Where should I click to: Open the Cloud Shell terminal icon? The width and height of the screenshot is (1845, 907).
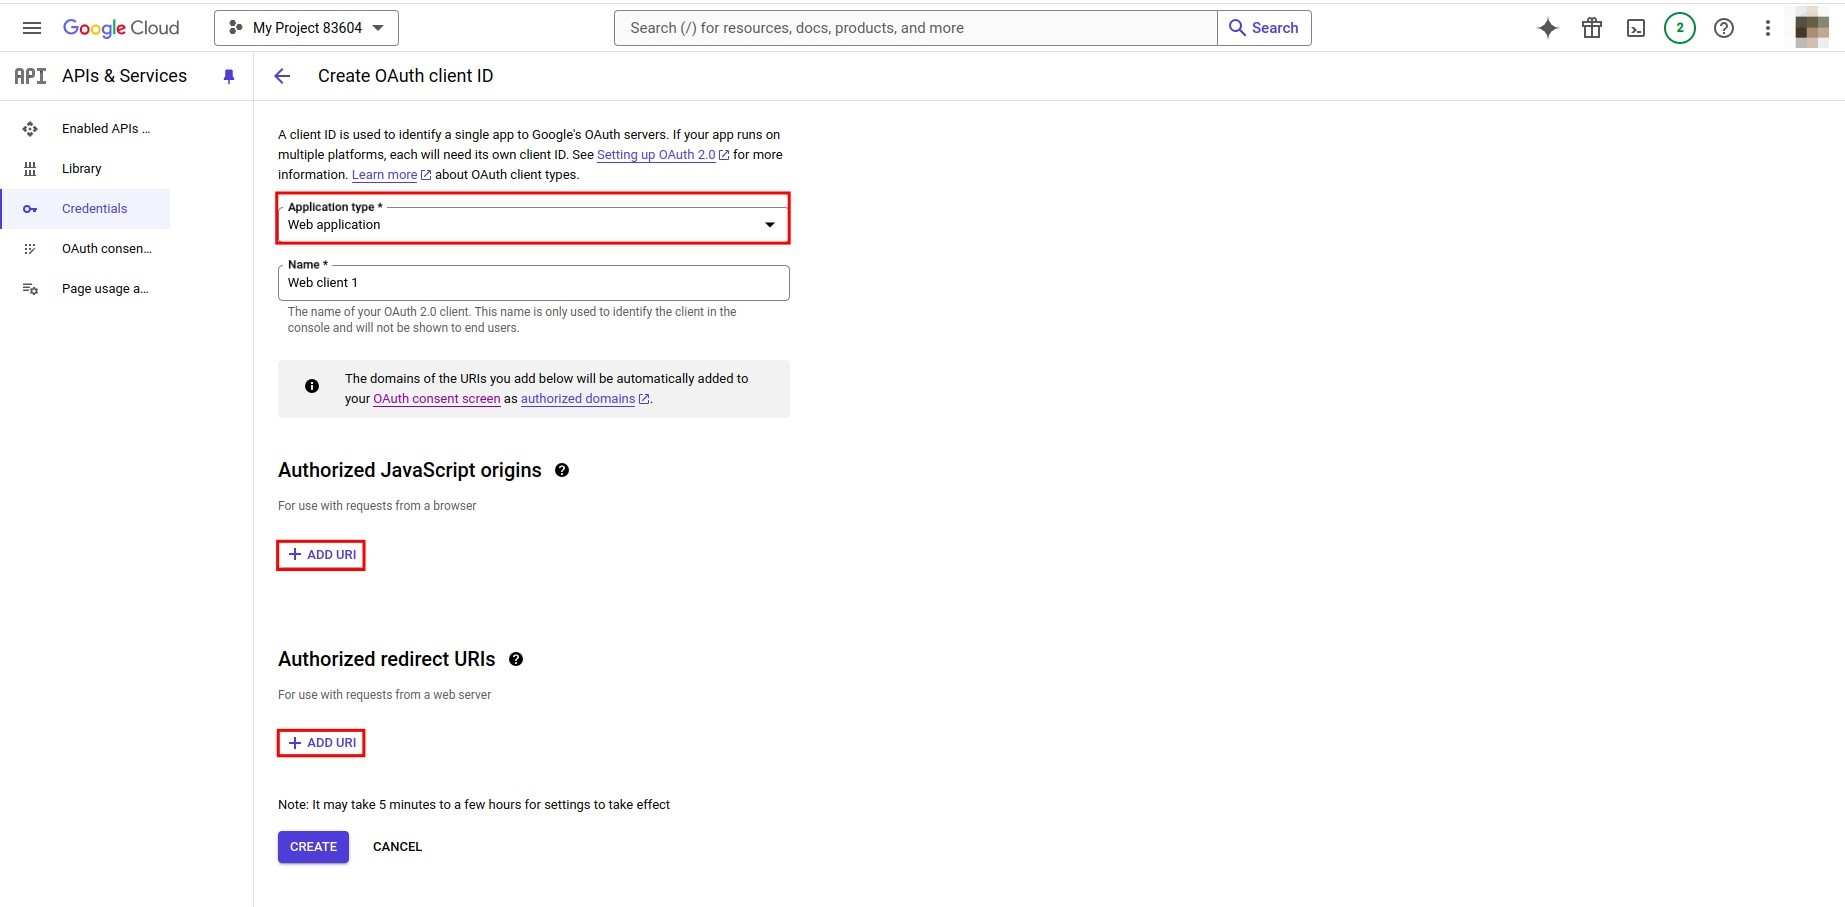click(1635, 27)
